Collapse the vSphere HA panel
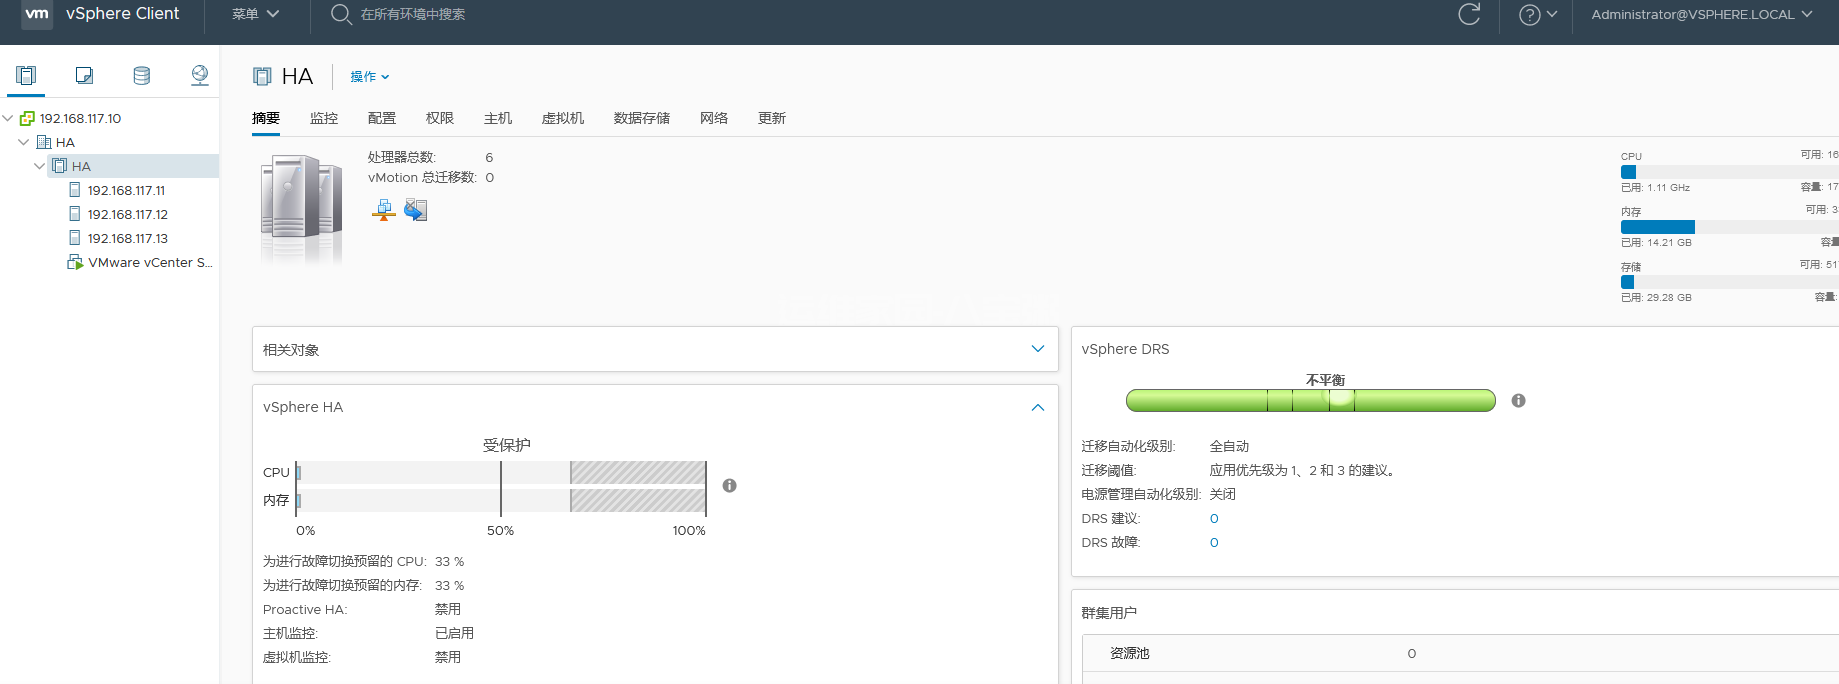This screenshot has width=1839, height=684. (1037, 407)
